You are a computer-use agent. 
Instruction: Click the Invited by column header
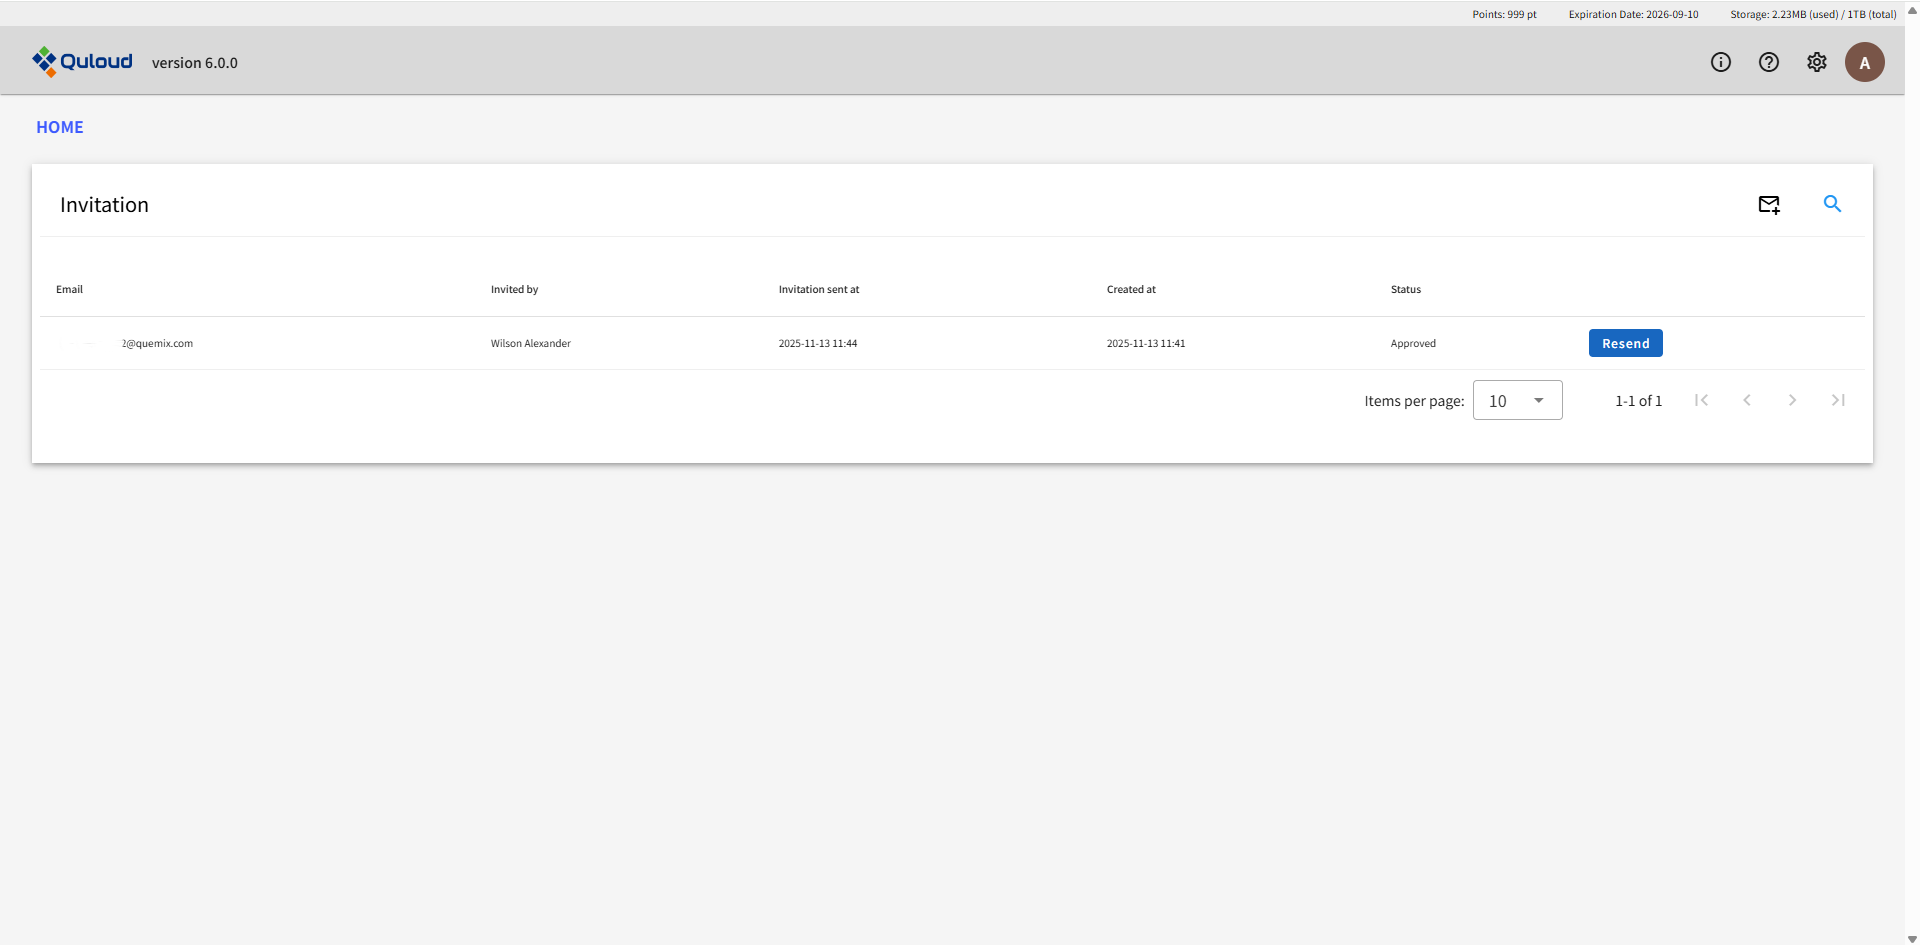pyautogui.click(x=514, y=289)
